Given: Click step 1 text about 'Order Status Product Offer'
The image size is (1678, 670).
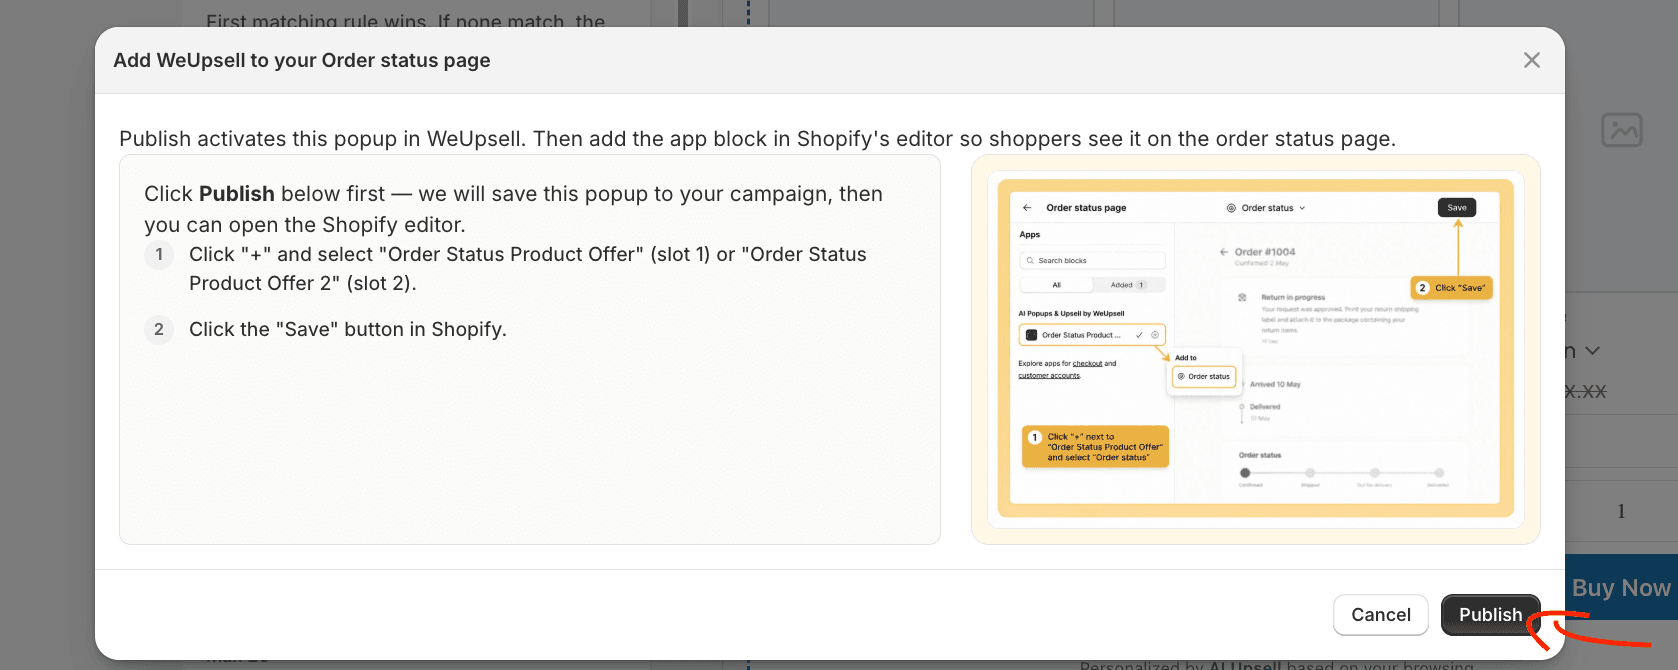Looking at the screenshot, I should coord(528,269).
